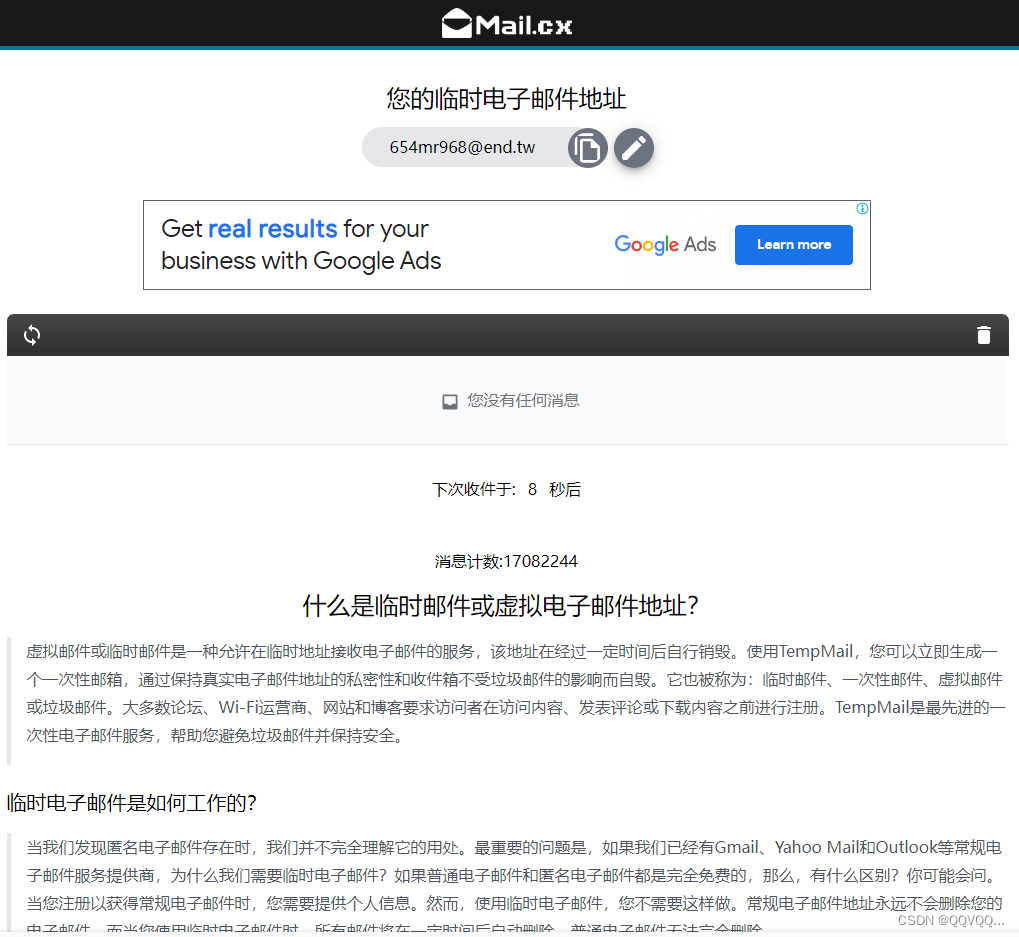
Task: Open the real results link in the ad
Action: [271, 228]
